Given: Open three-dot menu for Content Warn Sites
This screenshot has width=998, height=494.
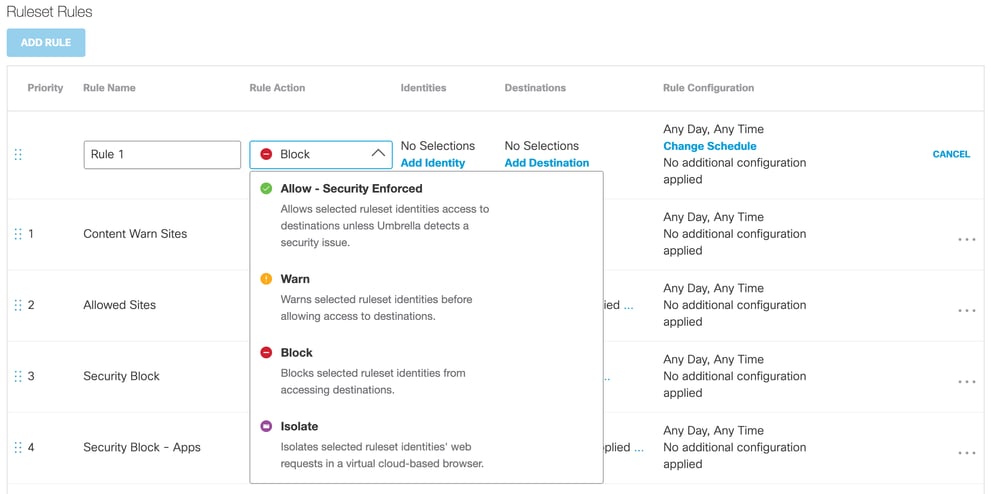Looking at the screenshot, I should 966,240.
